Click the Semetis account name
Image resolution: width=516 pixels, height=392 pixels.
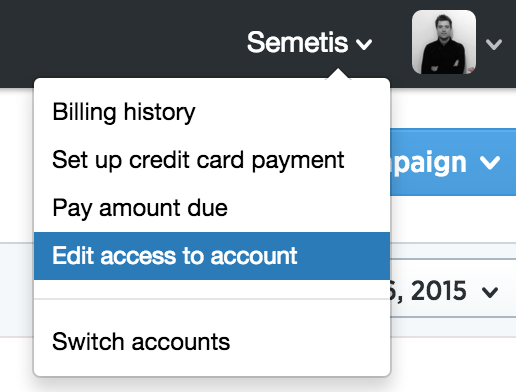click(297, 42)
